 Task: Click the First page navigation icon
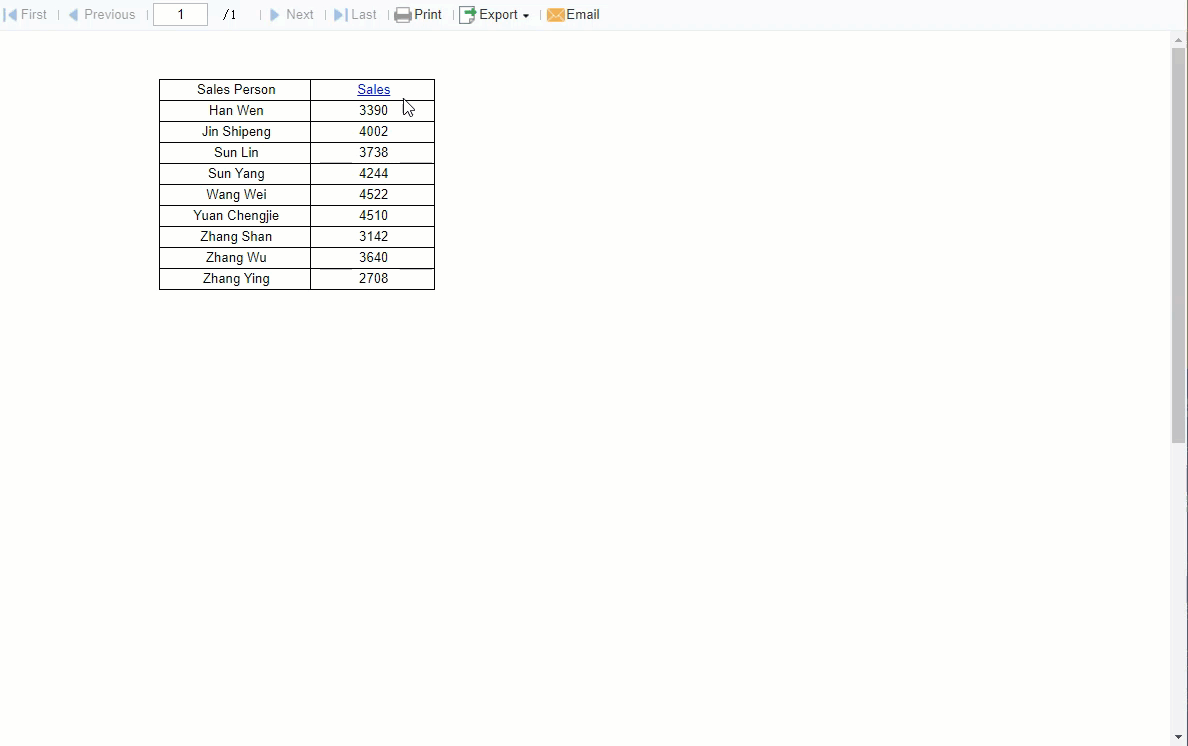pyautogui.click(x=10, y=14)
